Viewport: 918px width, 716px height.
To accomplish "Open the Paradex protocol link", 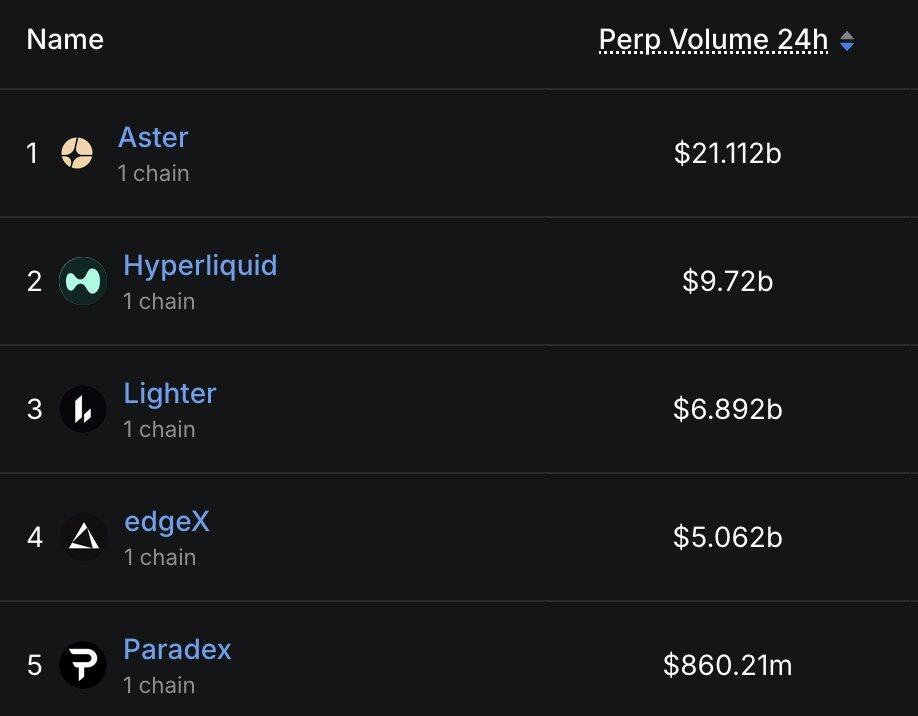I will coord(177,649).
